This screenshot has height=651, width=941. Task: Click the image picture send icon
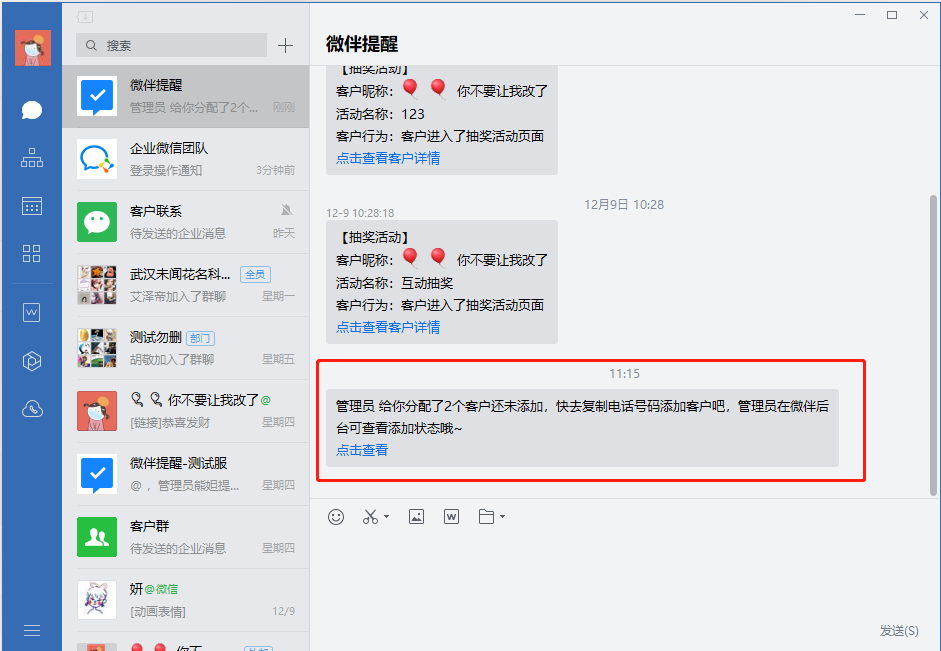coord(416,517)
